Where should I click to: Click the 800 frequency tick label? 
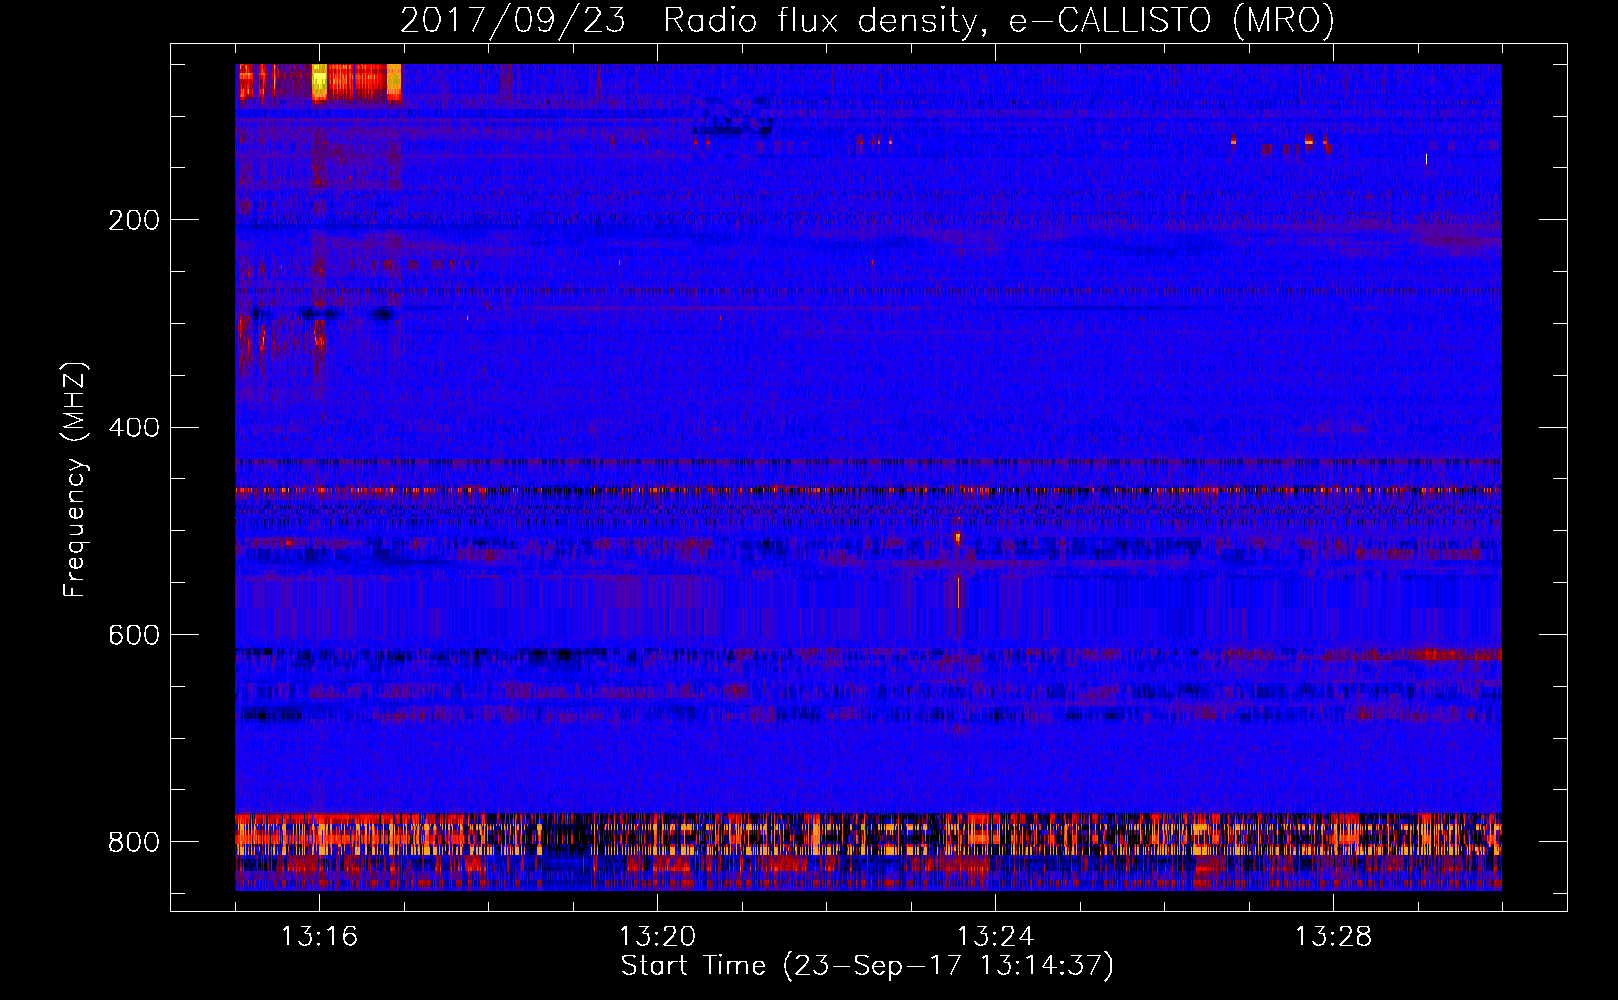pyautogui.click(x=134, y=842)
